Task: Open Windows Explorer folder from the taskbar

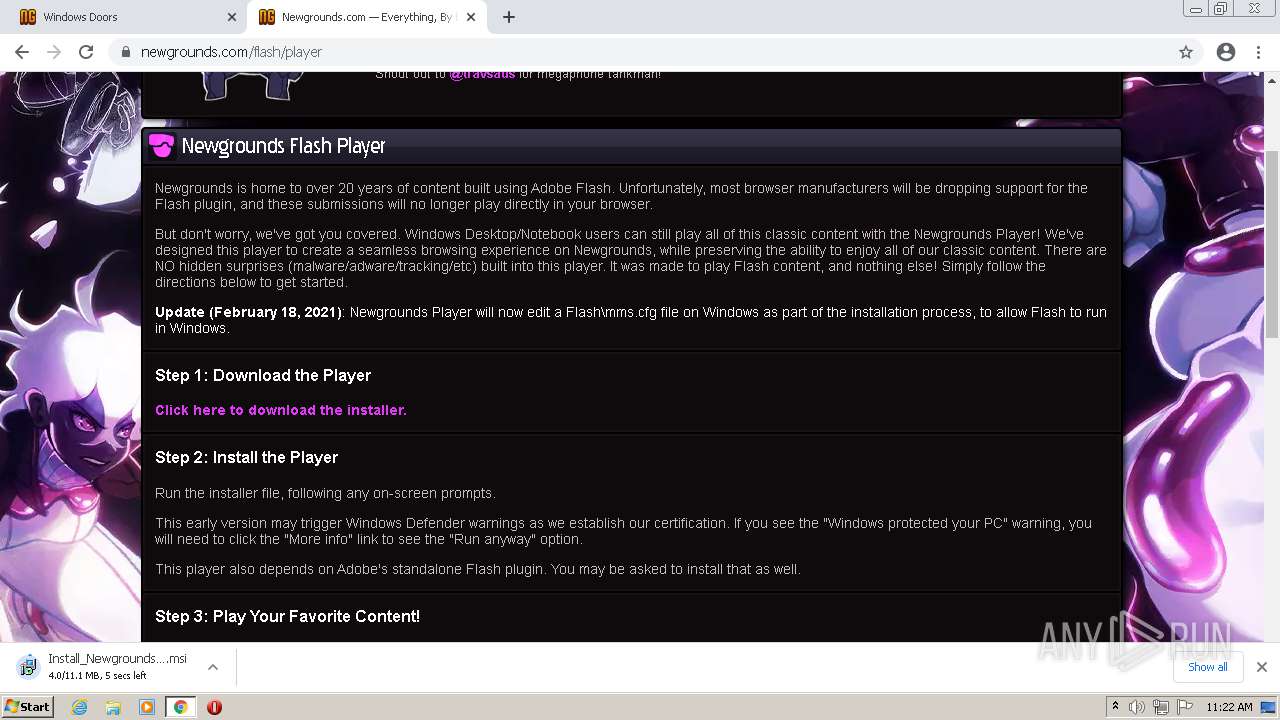Action: click(113, 707)
